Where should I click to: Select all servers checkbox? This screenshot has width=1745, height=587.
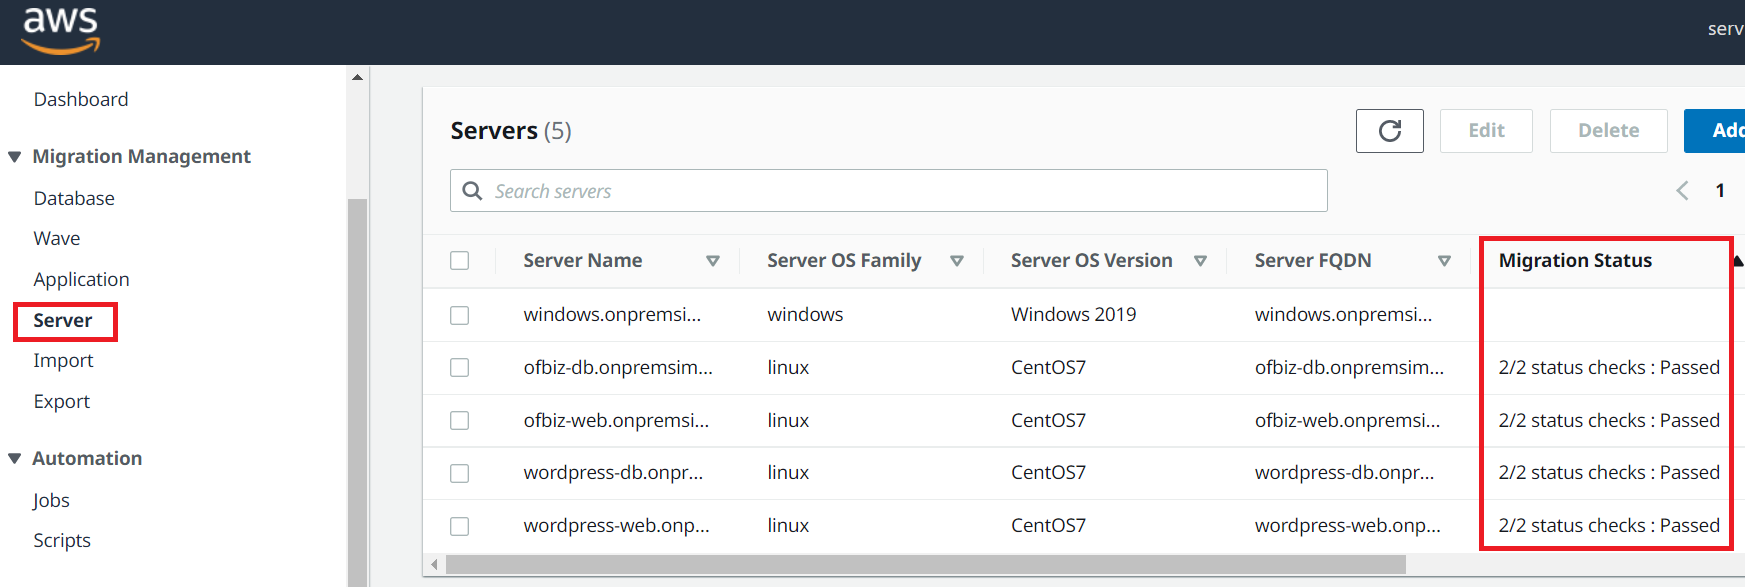(460, 261)
